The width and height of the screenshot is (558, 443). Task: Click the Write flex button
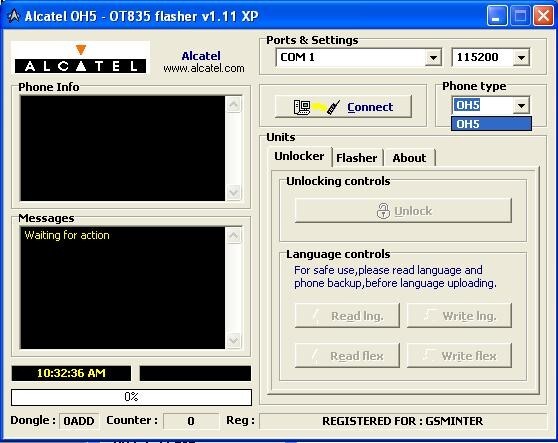[459, 355]
